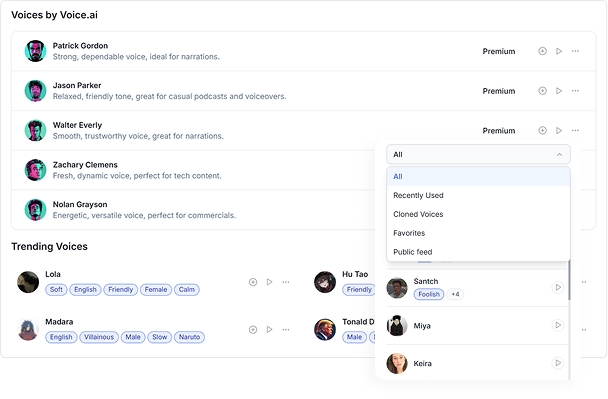Add Walter Everly voice with plus icon
608x399 pixels.
(x=542, y=130)
